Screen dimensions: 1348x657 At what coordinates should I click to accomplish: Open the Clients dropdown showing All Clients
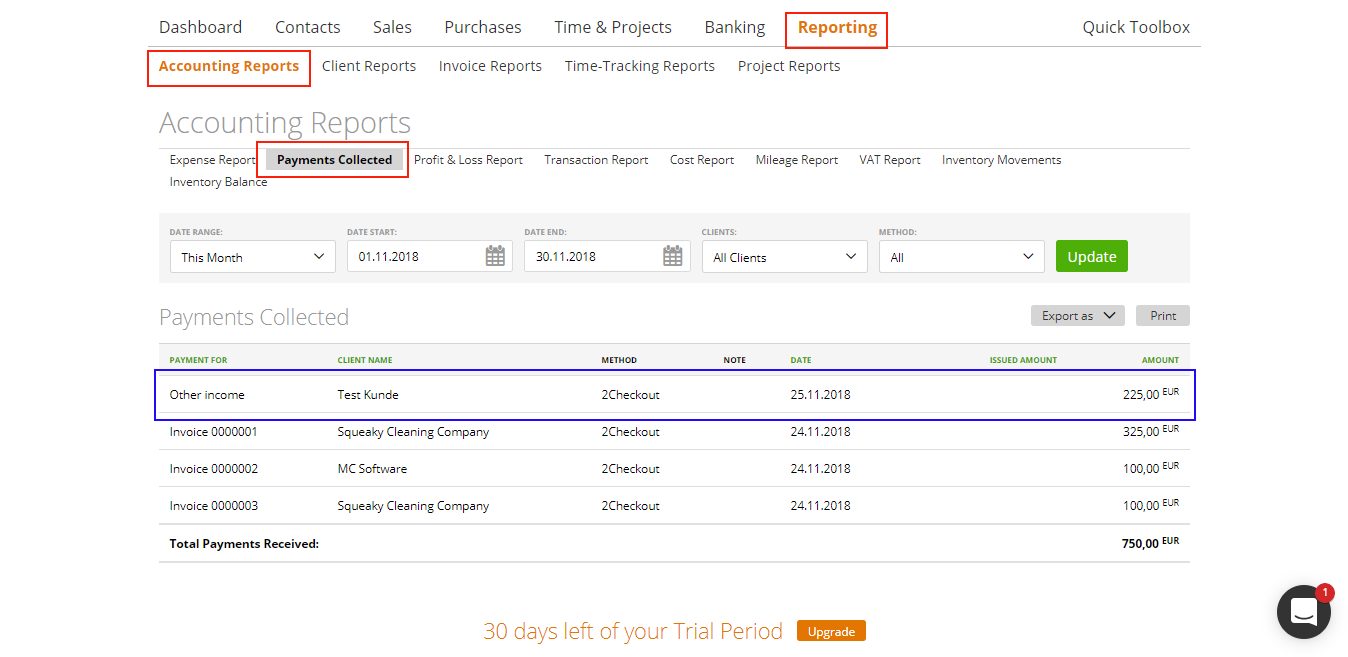pos(784,256)
